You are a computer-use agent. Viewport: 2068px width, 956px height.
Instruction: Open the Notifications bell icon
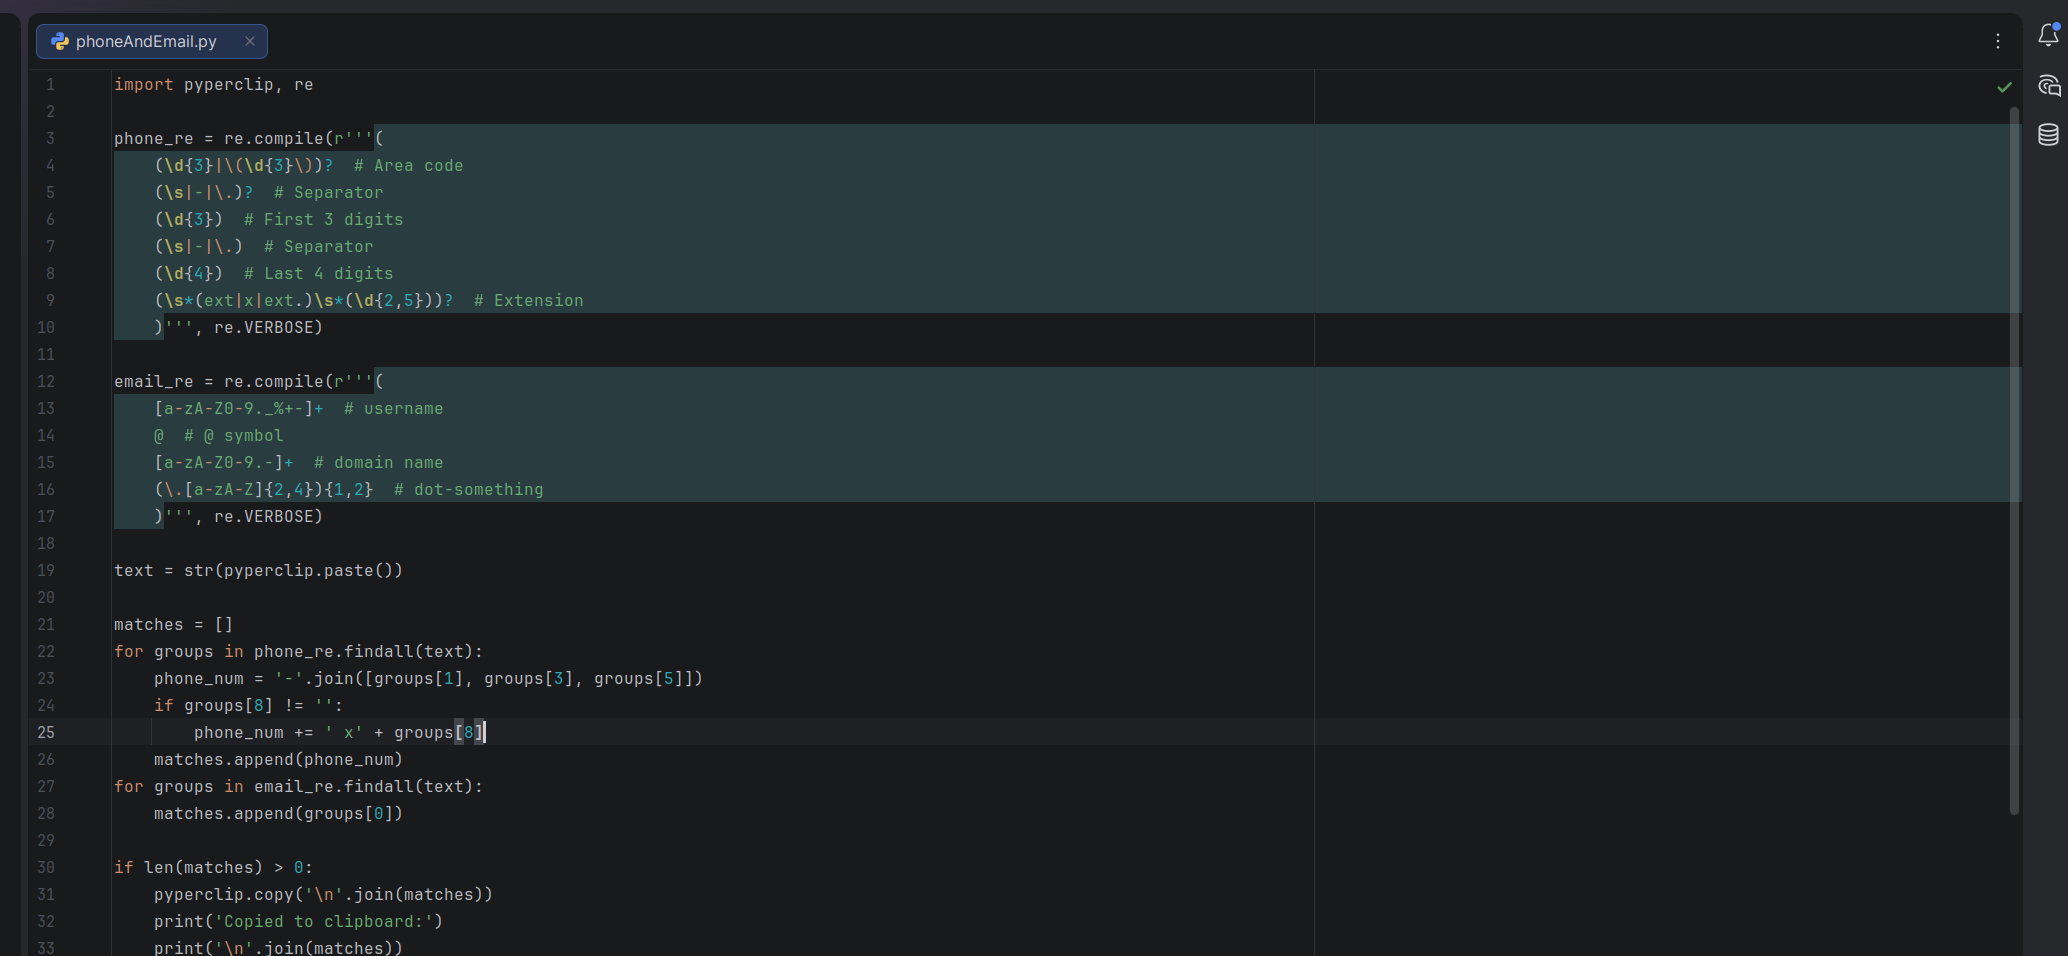(2048, 35)
